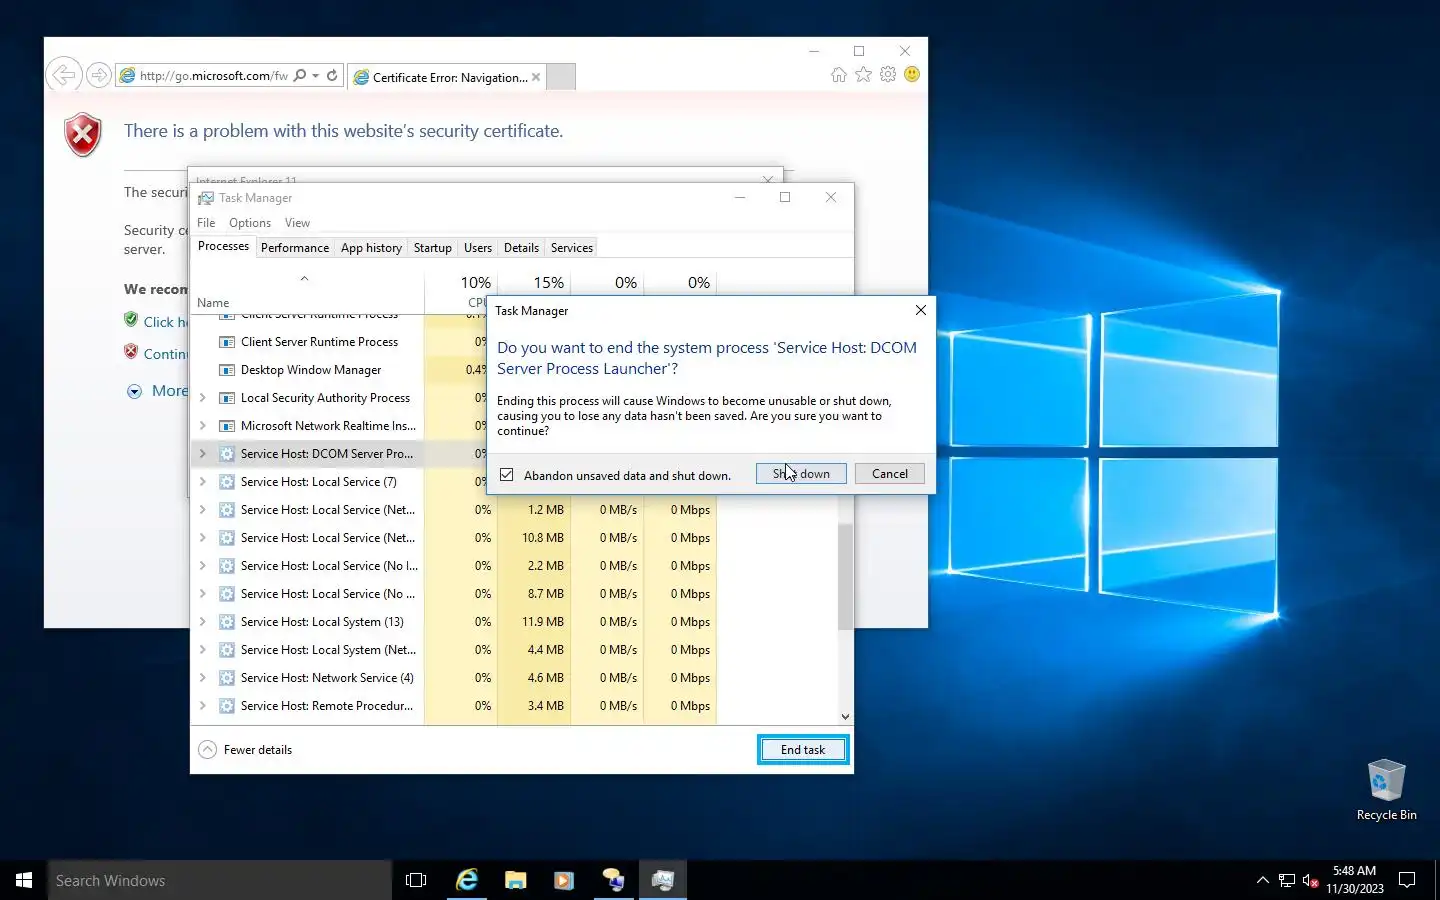Open Task View on taskbar

coord(416,880)
